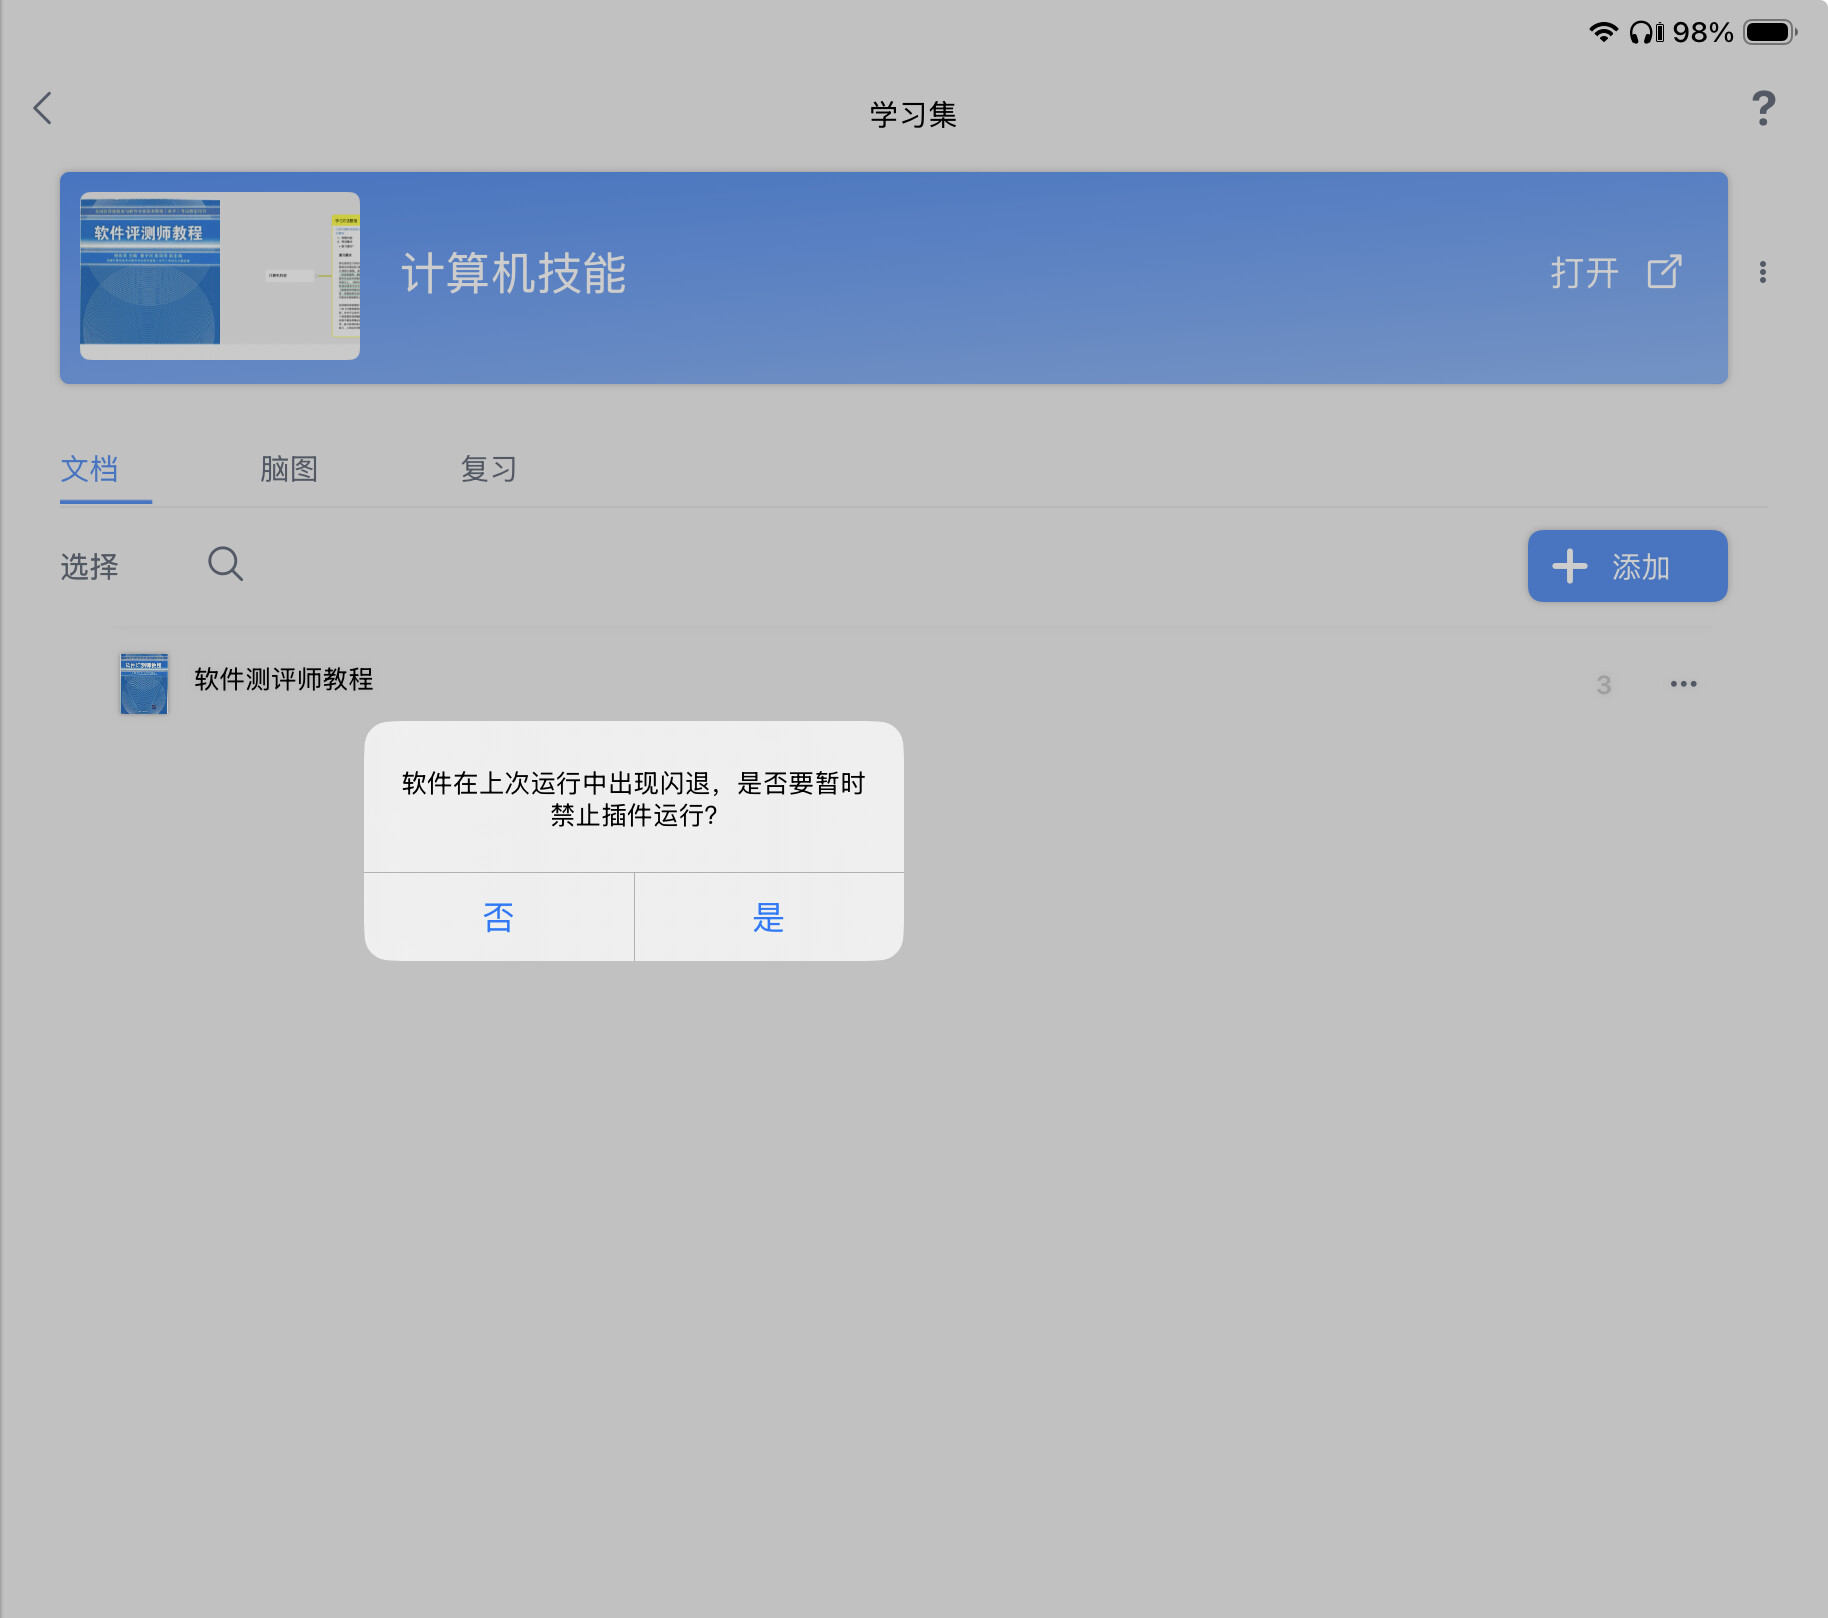Screen dimensions: 1828x1618
Task: Tap 选择 to select documents
Action: pyautogui.click(x=90, y=567)
